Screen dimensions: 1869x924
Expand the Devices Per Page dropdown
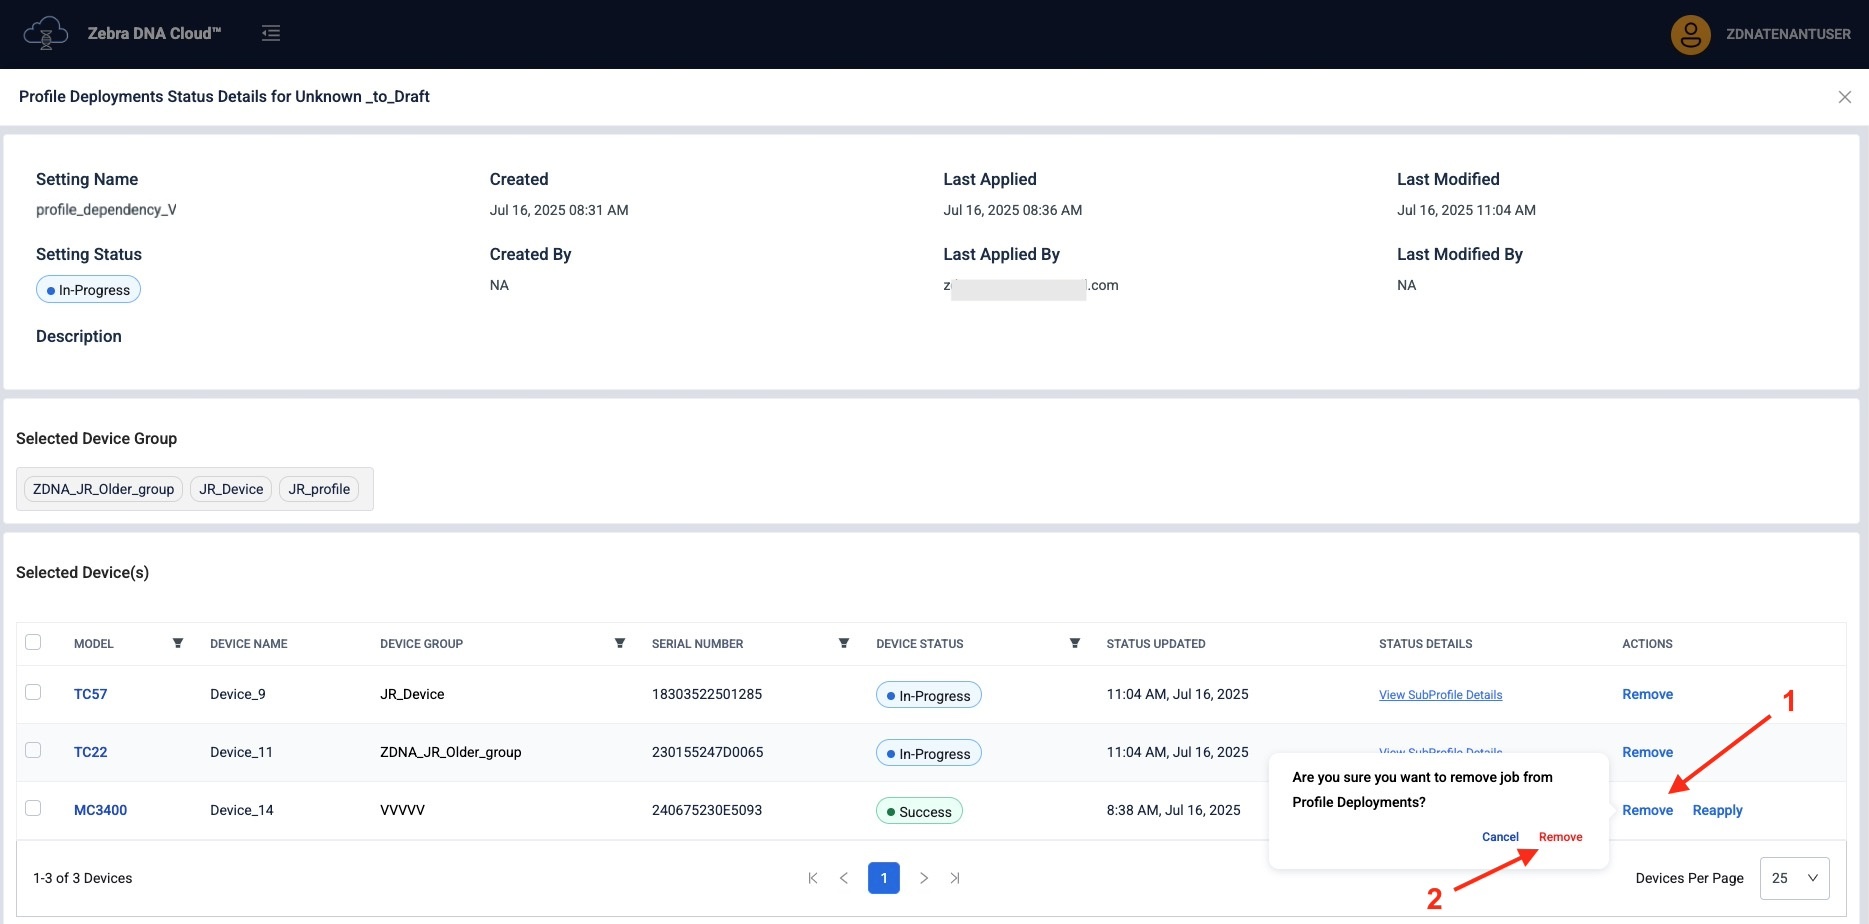point(1794,878)
